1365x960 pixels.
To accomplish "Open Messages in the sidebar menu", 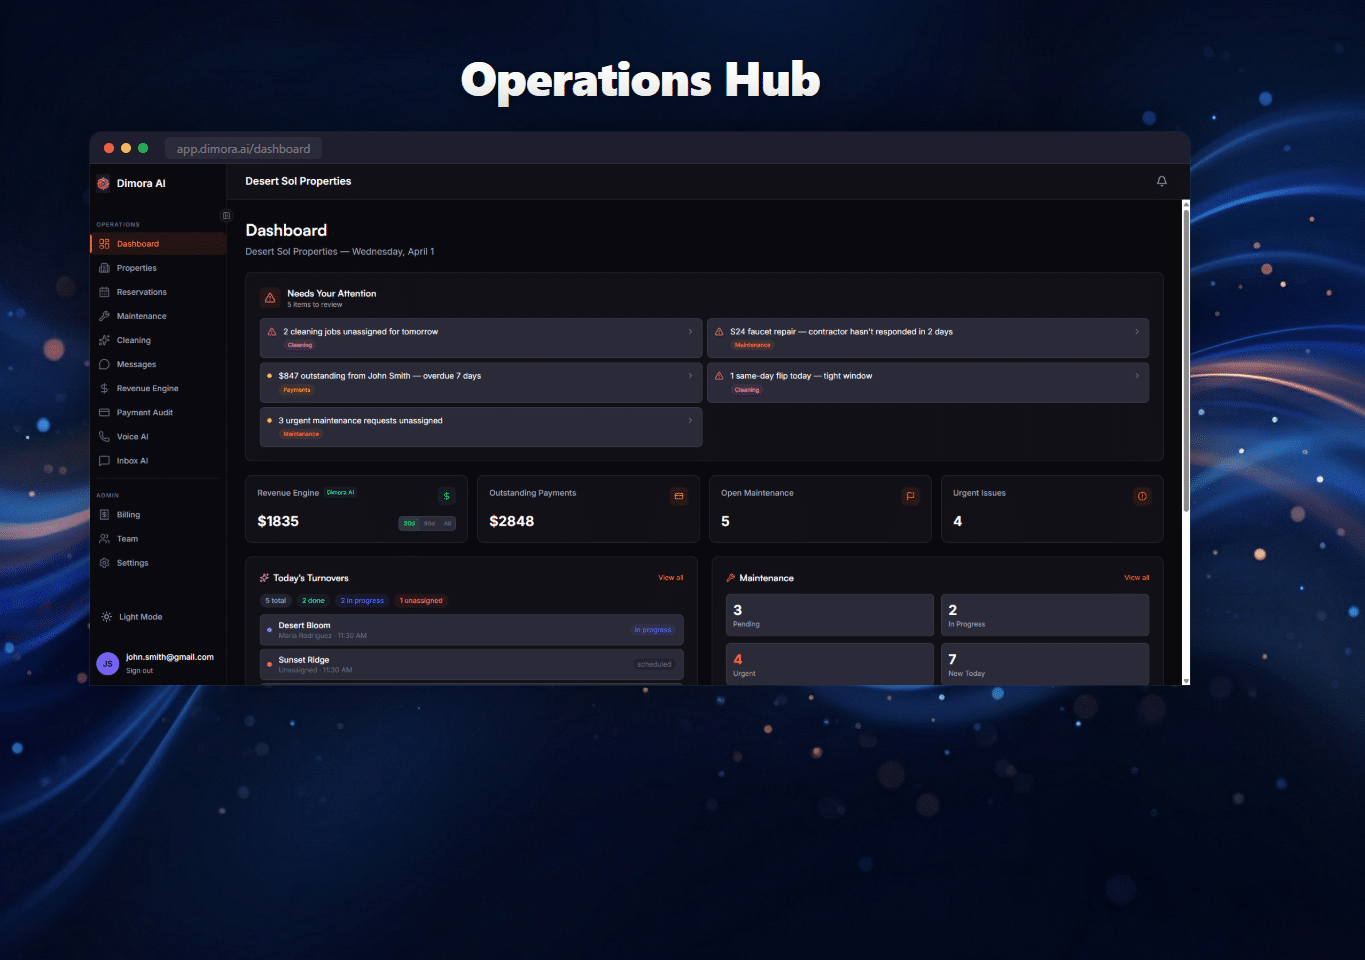I will tap(136, 365).
